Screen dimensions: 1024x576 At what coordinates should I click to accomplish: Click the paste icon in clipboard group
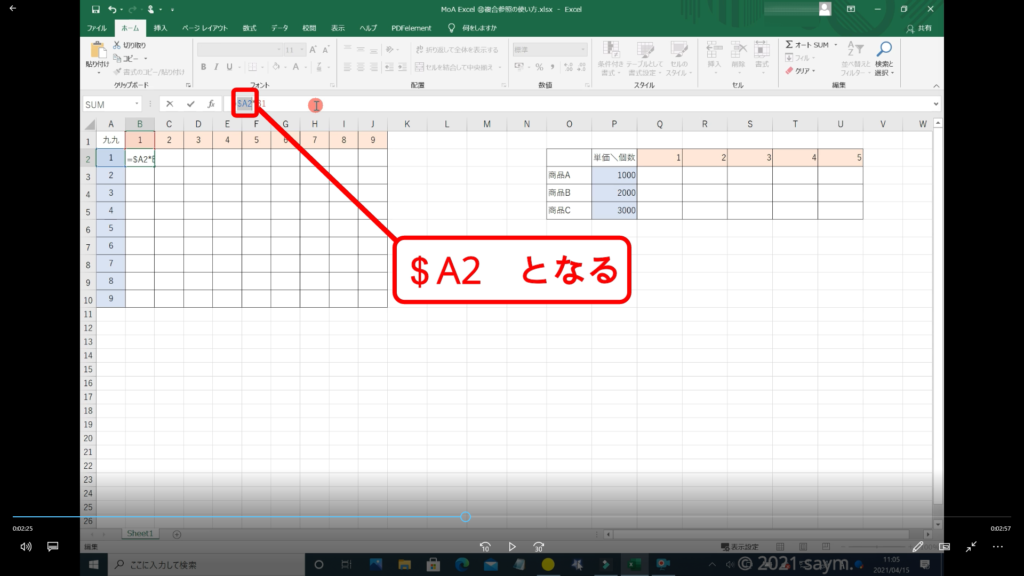coord(98,50)
